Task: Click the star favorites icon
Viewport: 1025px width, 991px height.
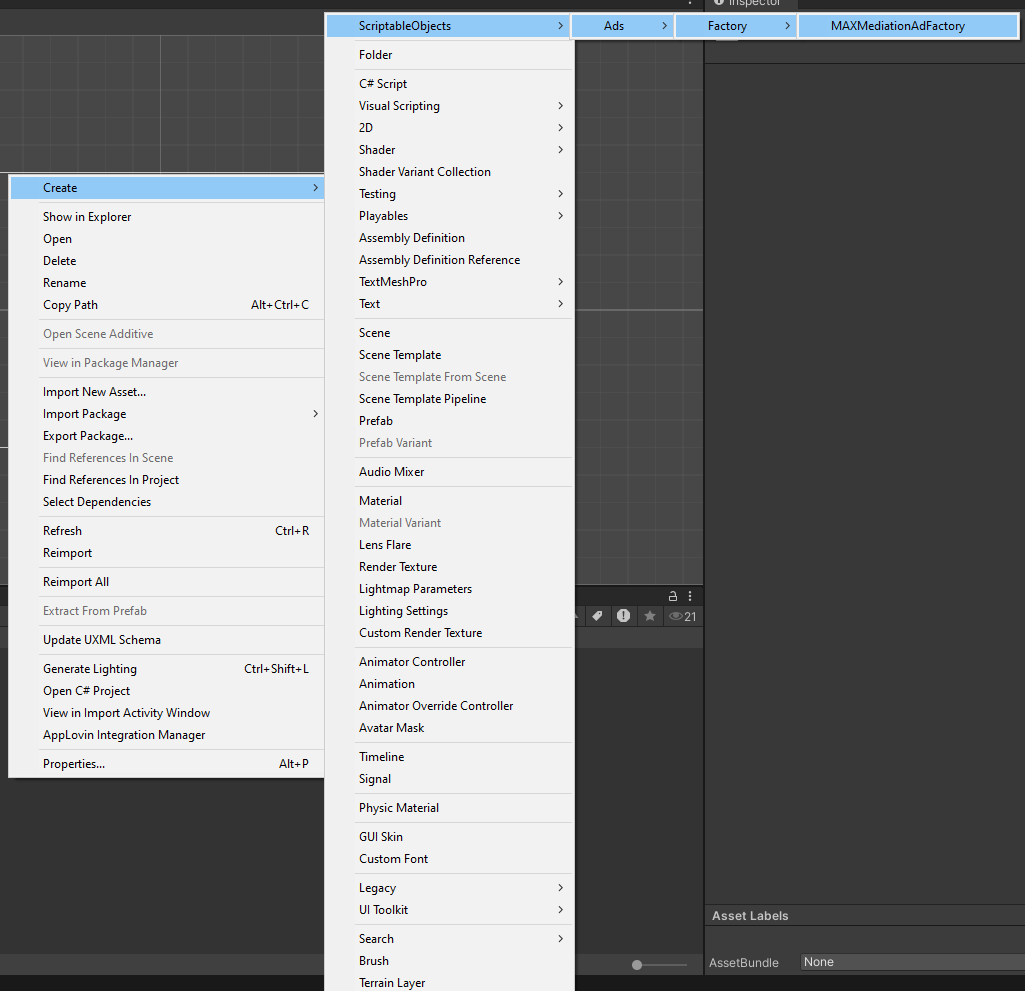Action: (648, 616)
